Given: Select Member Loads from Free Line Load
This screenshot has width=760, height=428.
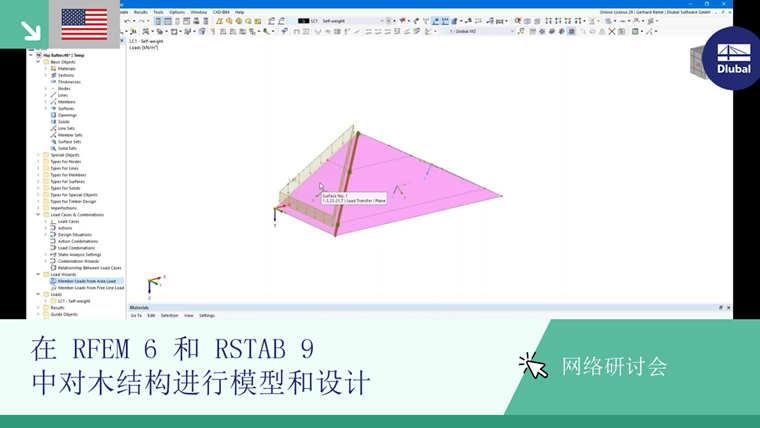Looking at the screenshot, I should click(91, 288).
